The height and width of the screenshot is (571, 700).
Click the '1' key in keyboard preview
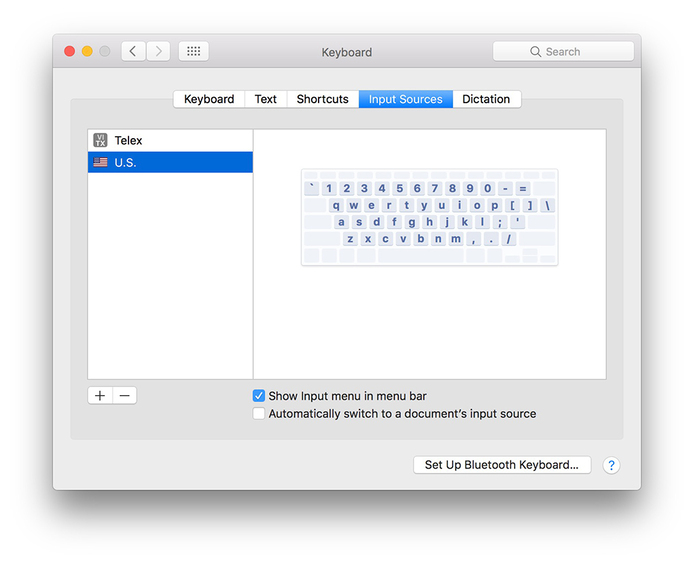click(329, 188)
